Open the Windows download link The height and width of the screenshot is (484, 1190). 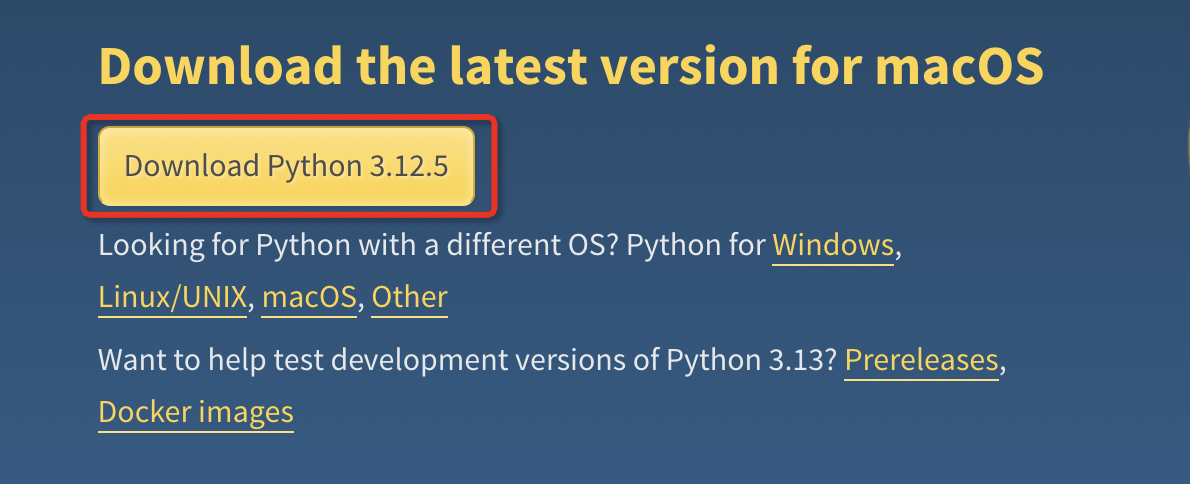833,245
